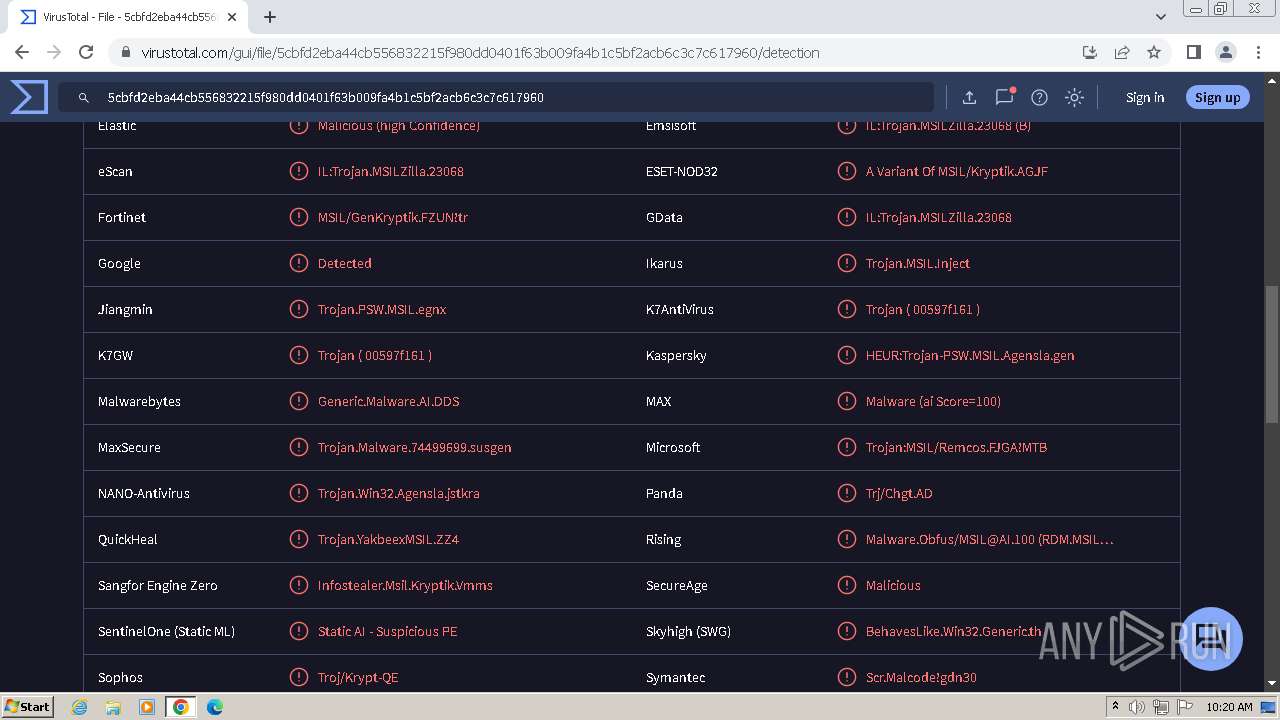
Task: Open the tab search chevron
Action: (1161, 17)
